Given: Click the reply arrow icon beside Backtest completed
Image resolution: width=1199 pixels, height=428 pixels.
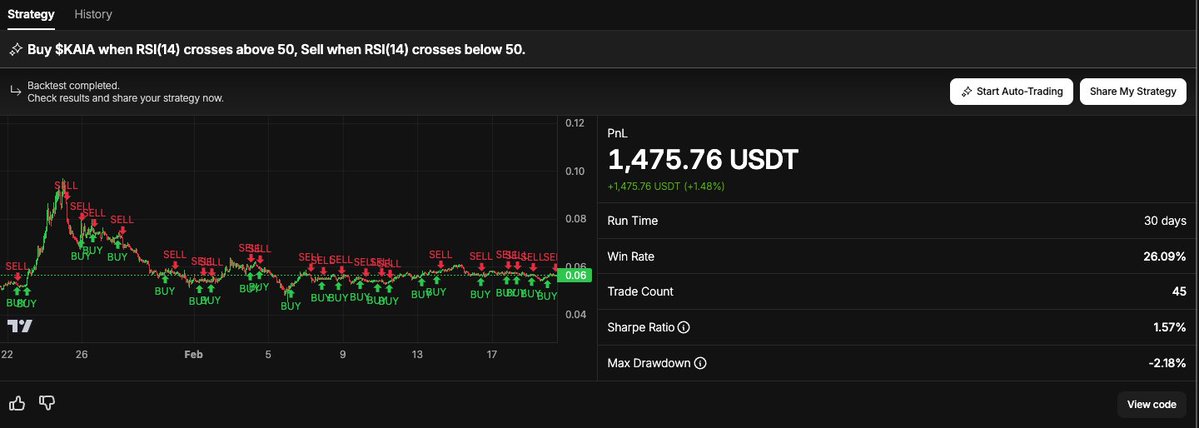Looking at the screenshot, I should [x=15, y=91].
